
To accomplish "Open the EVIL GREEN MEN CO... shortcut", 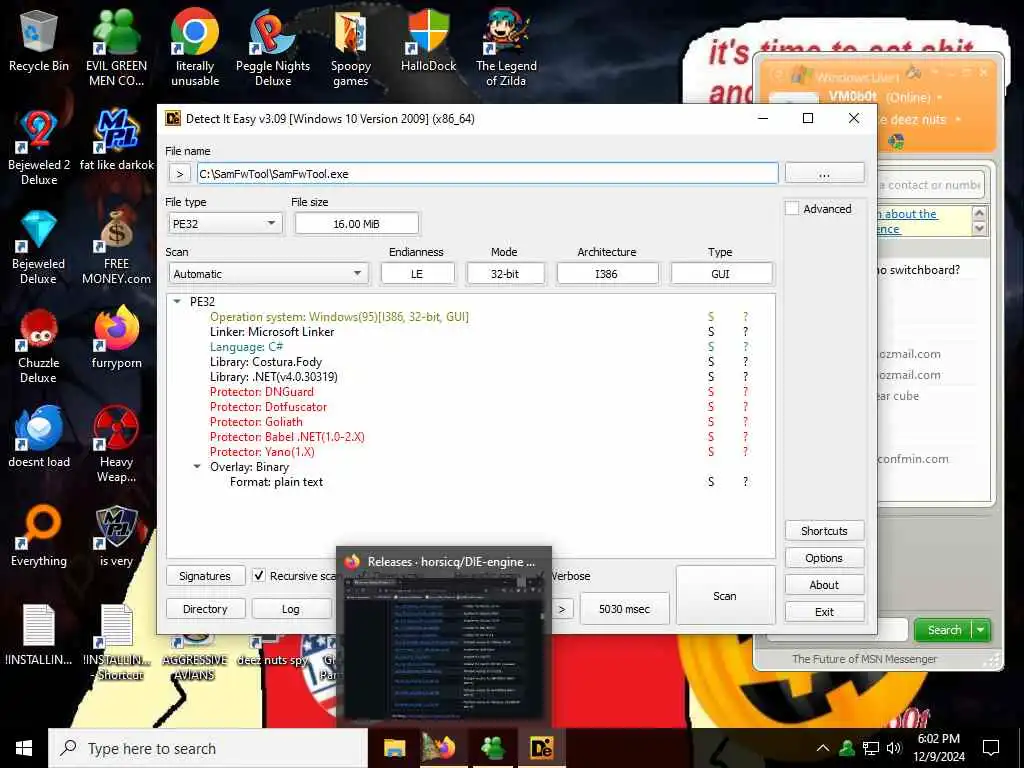I will [x=116, y=47].
